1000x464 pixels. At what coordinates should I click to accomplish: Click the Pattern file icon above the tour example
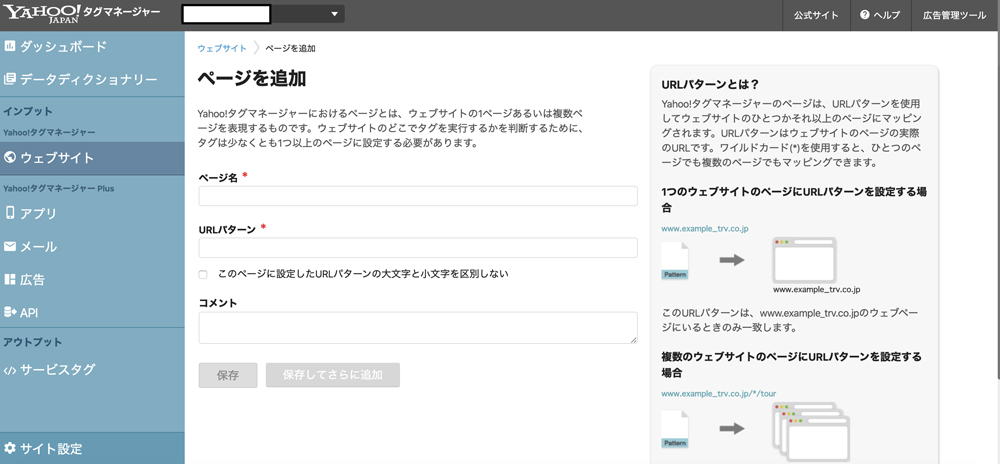pyautogui.click(x=675, y=429)
